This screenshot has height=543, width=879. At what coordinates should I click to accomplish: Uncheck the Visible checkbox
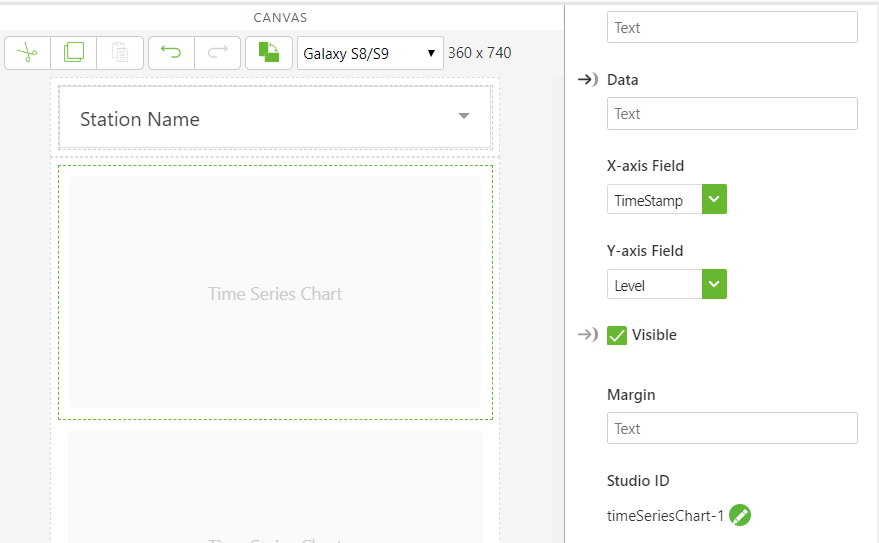click(x=617, y=335)
